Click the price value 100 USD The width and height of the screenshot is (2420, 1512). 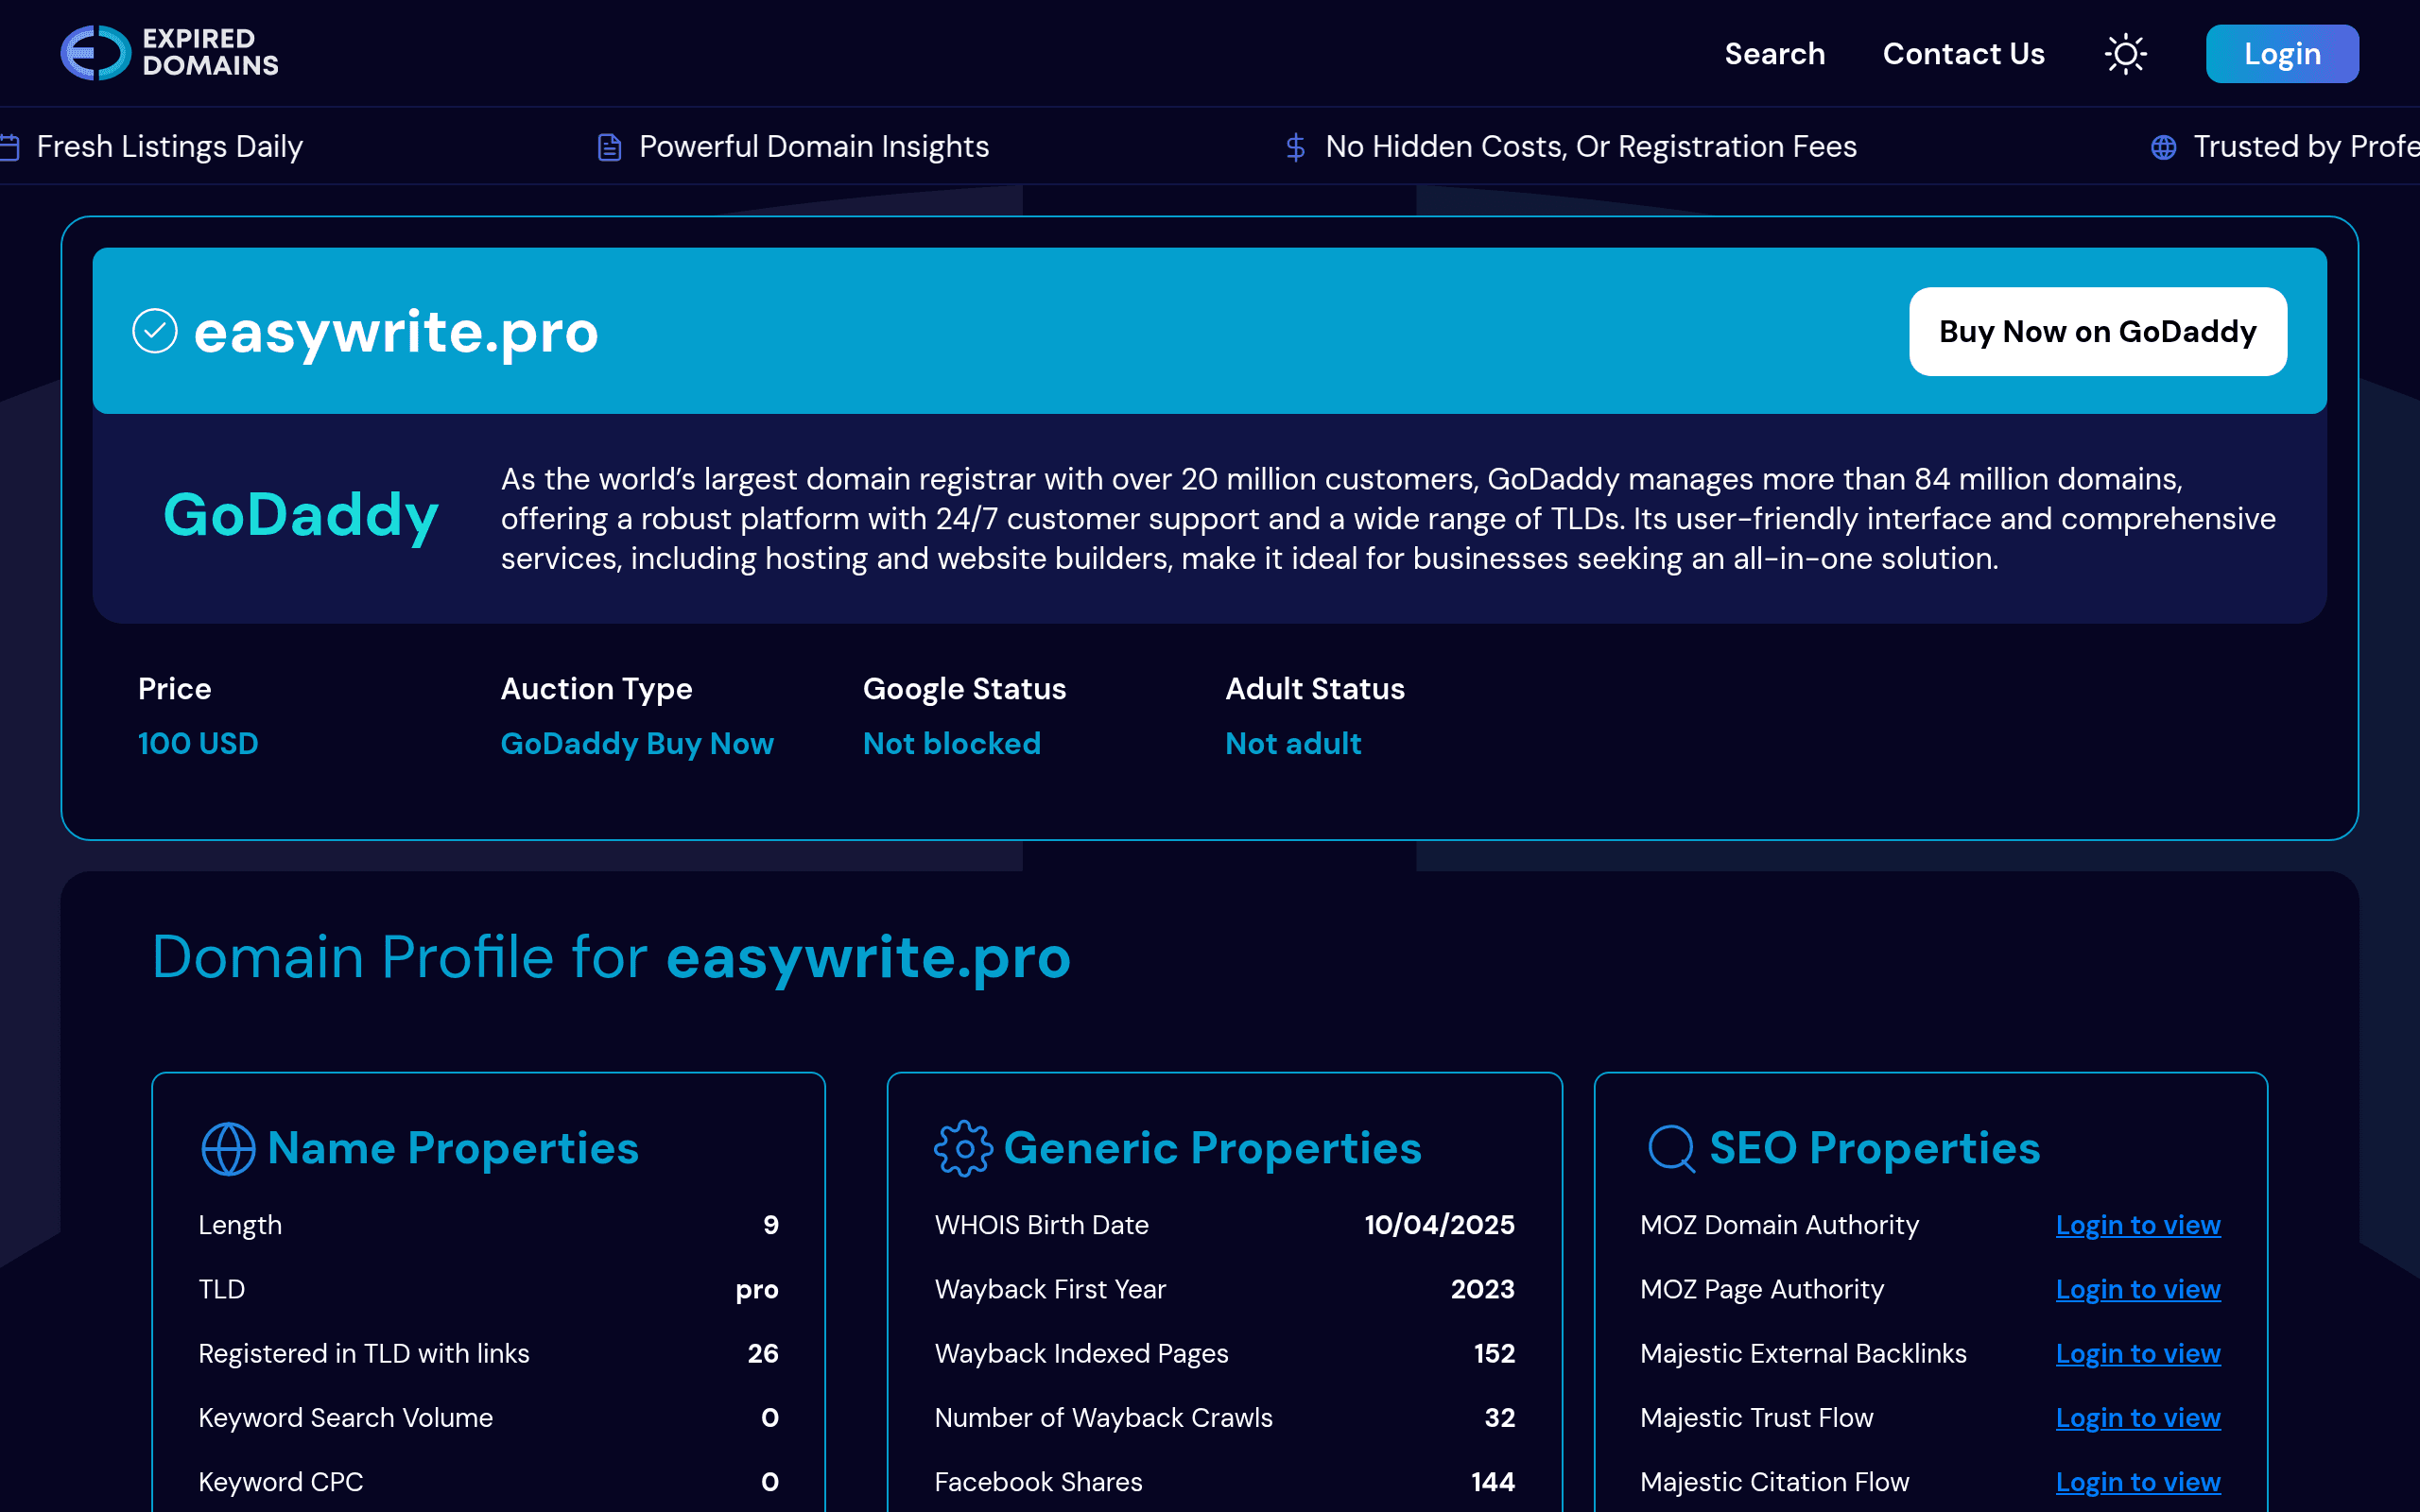(x=198, y=744)
